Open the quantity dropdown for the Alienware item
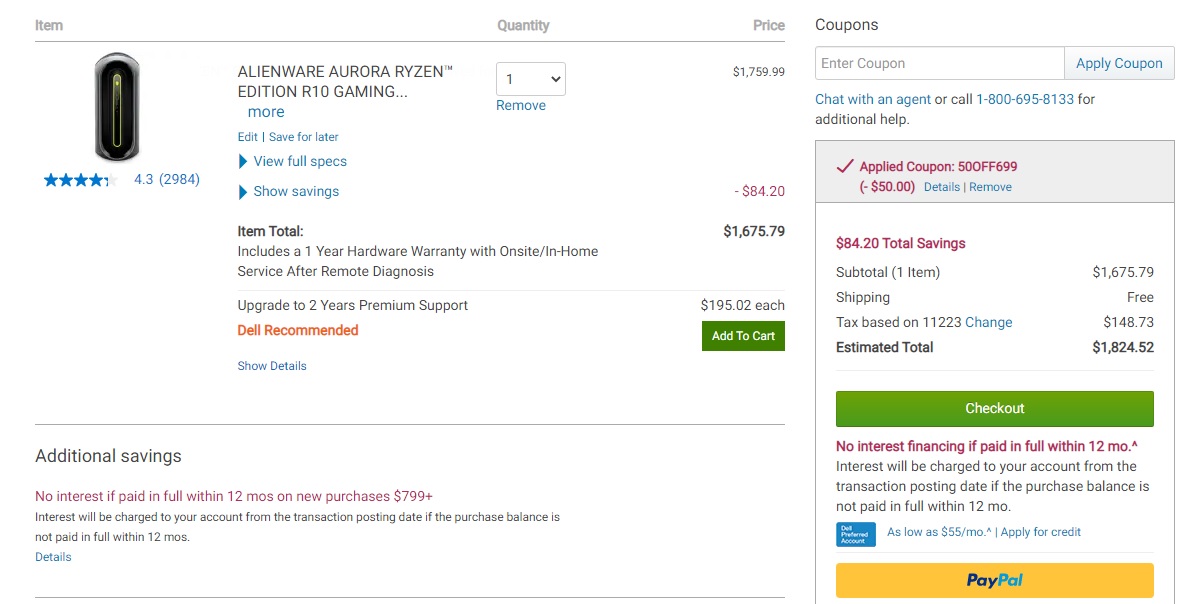 (530, 79)
